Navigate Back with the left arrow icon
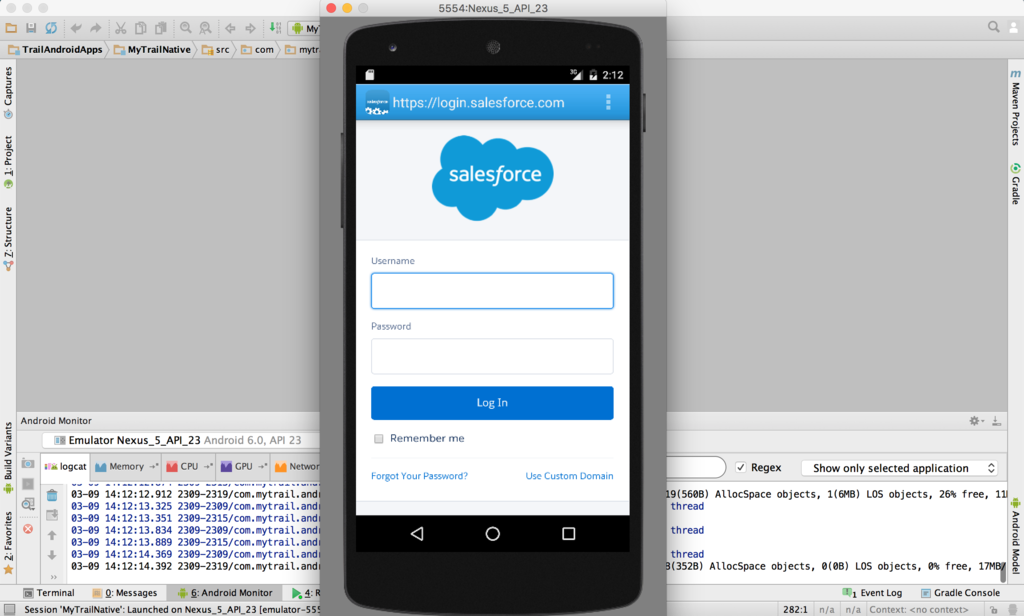This screenshot has width=1024, height=616. 231,28
